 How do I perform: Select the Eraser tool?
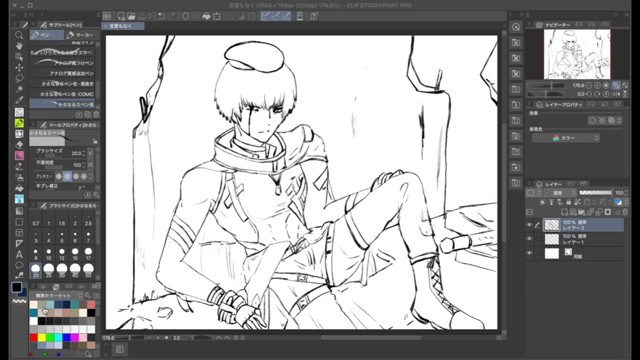(x=19, y=144)
